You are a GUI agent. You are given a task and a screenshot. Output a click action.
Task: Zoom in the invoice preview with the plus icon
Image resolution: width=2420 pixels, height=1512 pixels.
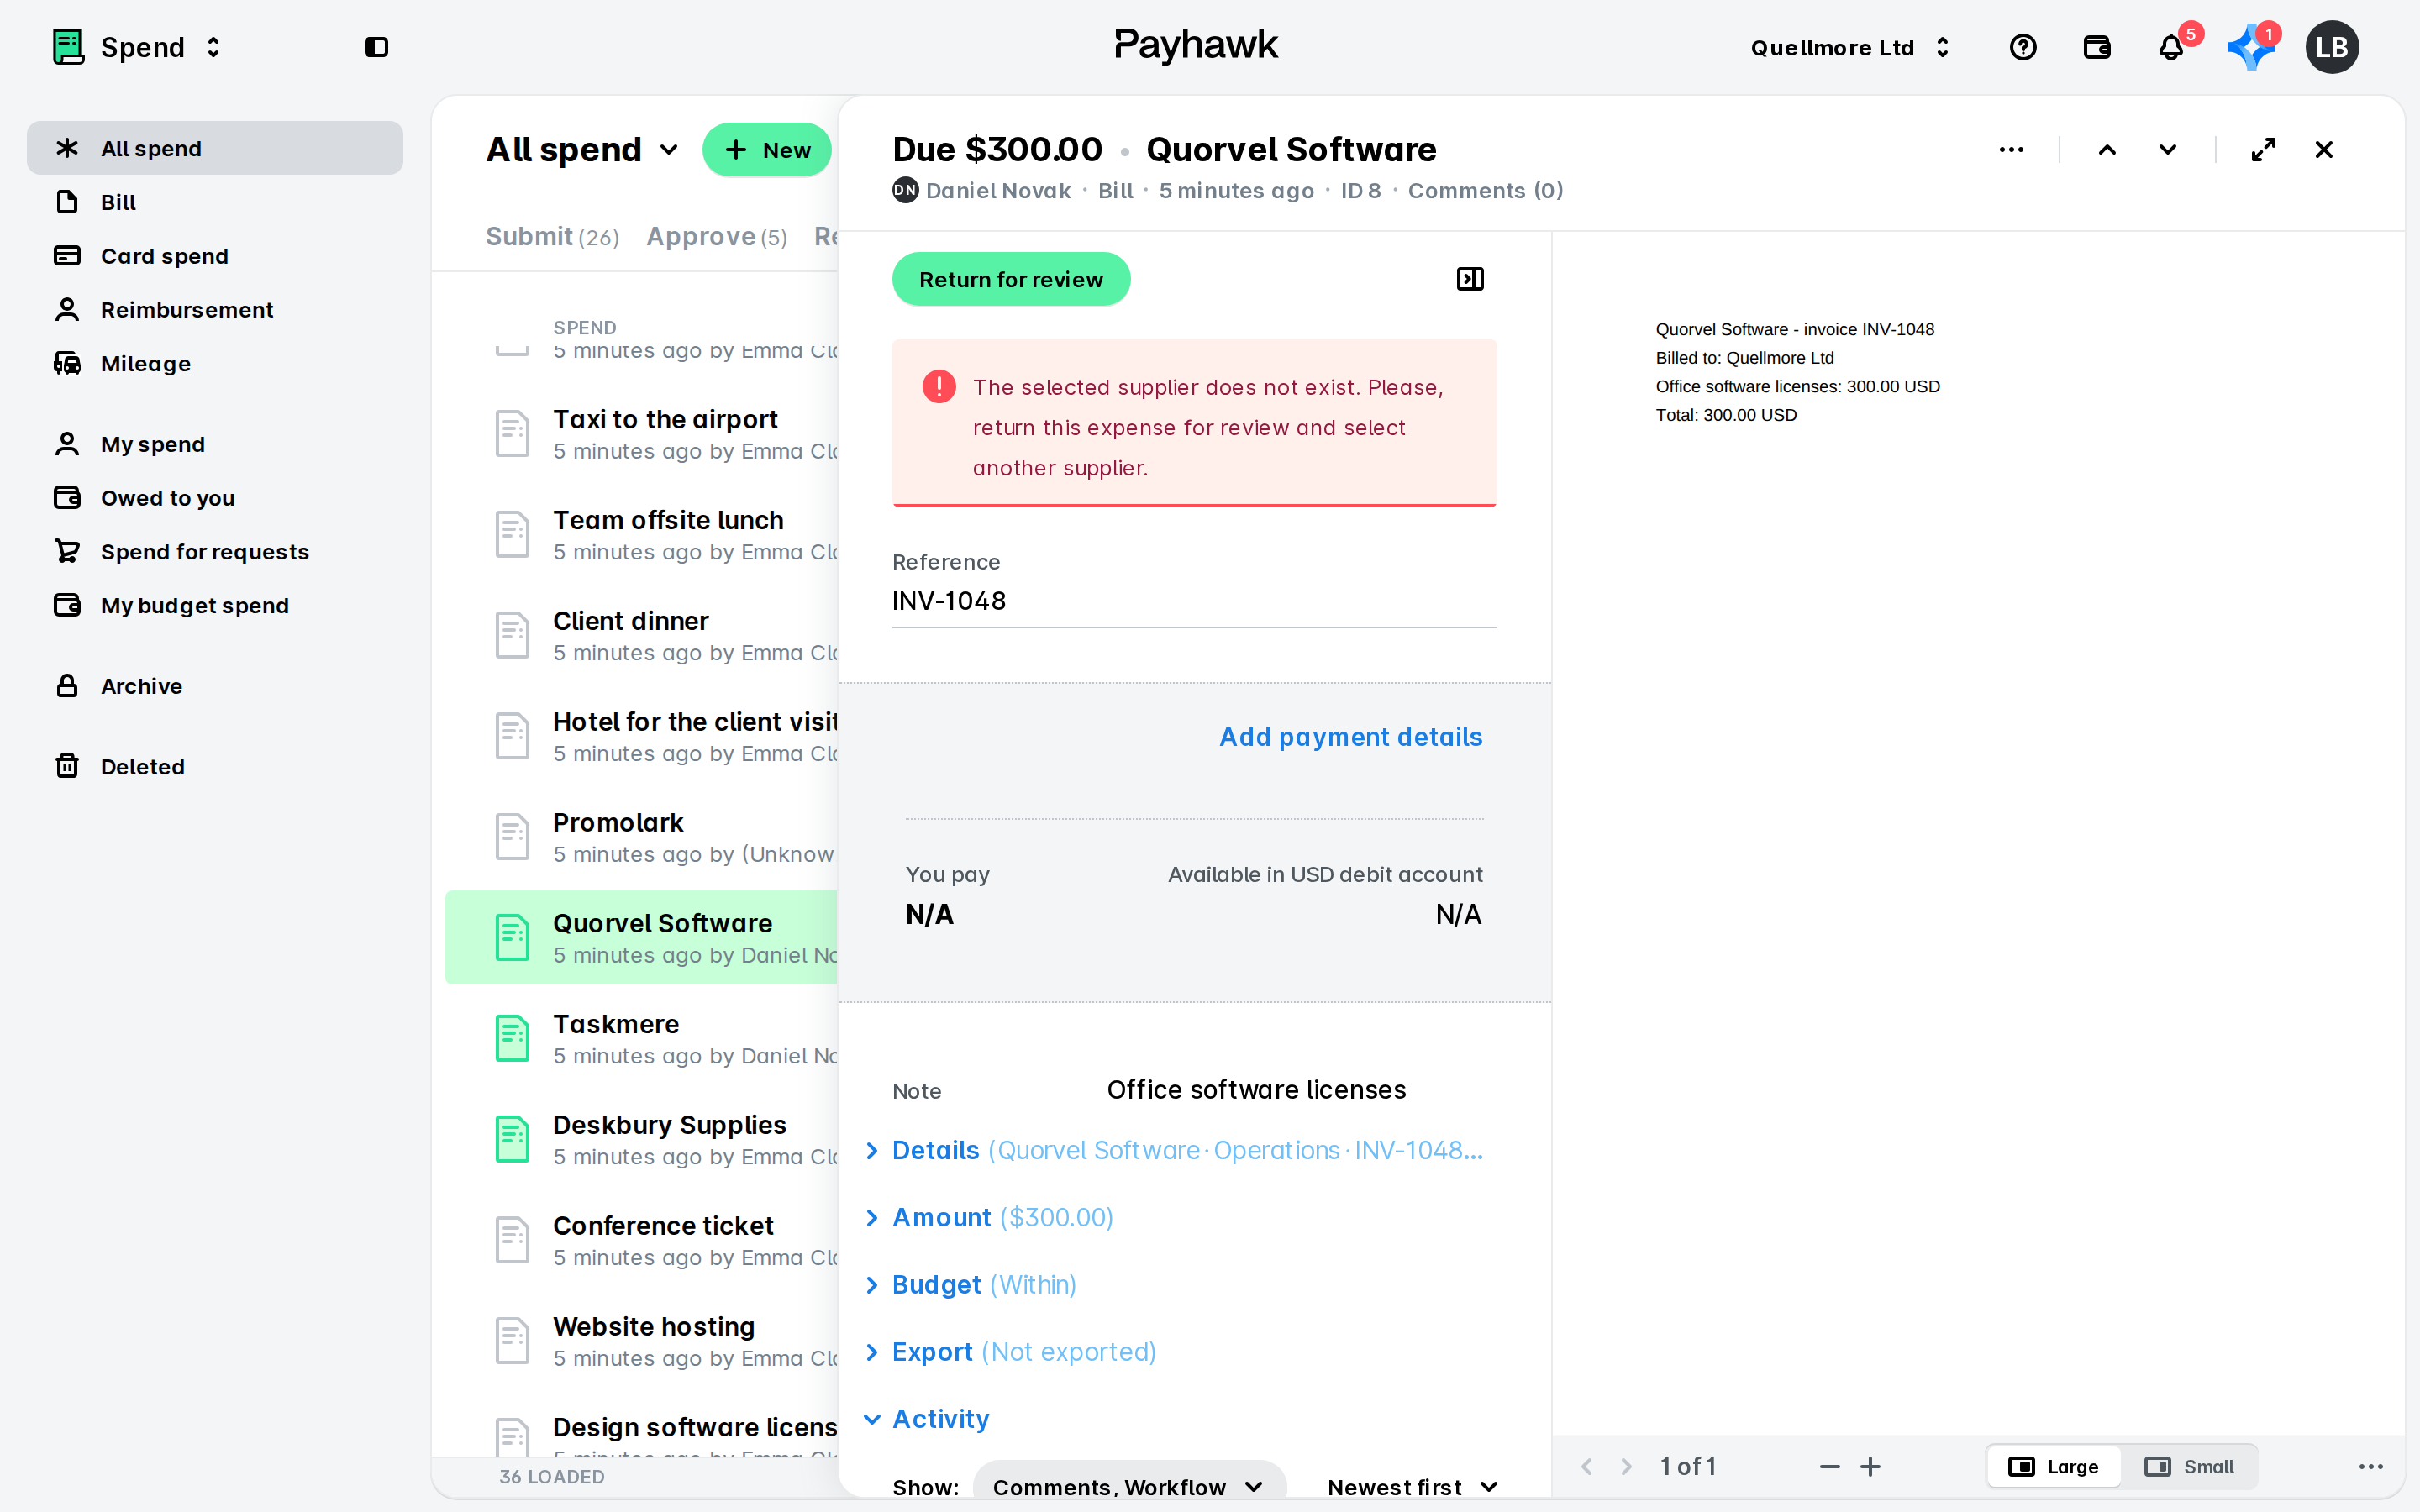(1870, 1466)
